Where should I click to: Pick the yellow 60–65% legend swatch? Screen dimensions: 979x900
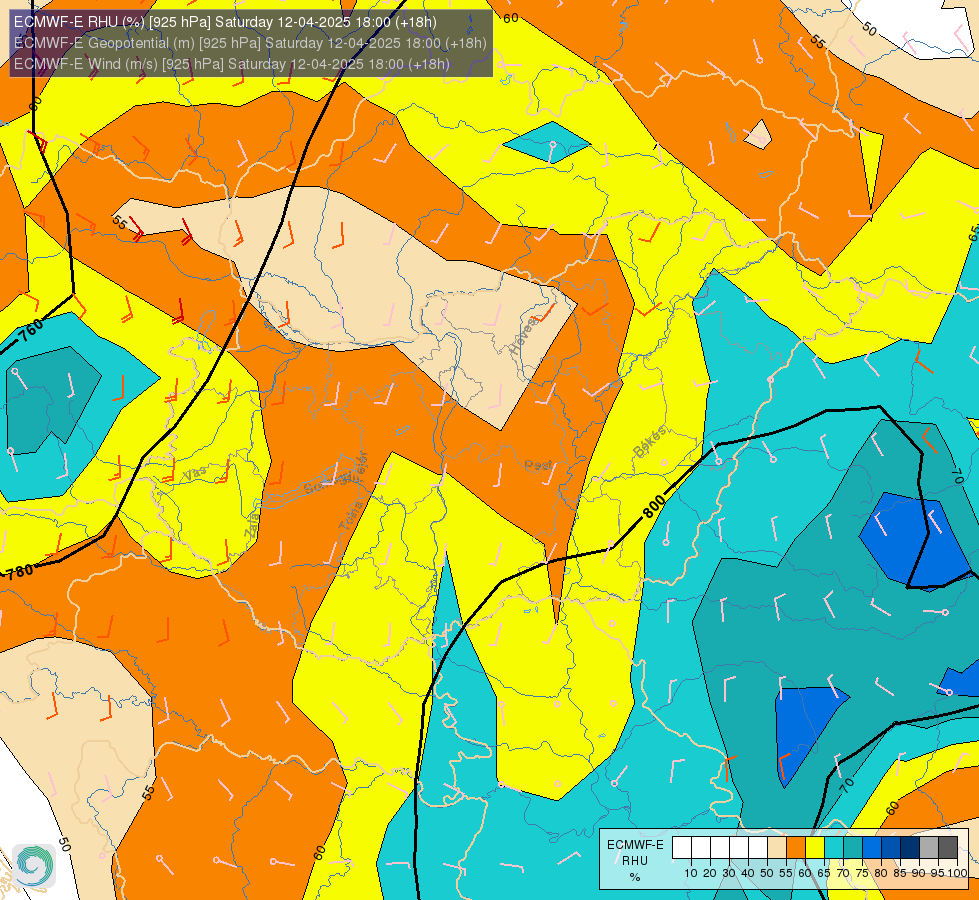tap(815, 847)
